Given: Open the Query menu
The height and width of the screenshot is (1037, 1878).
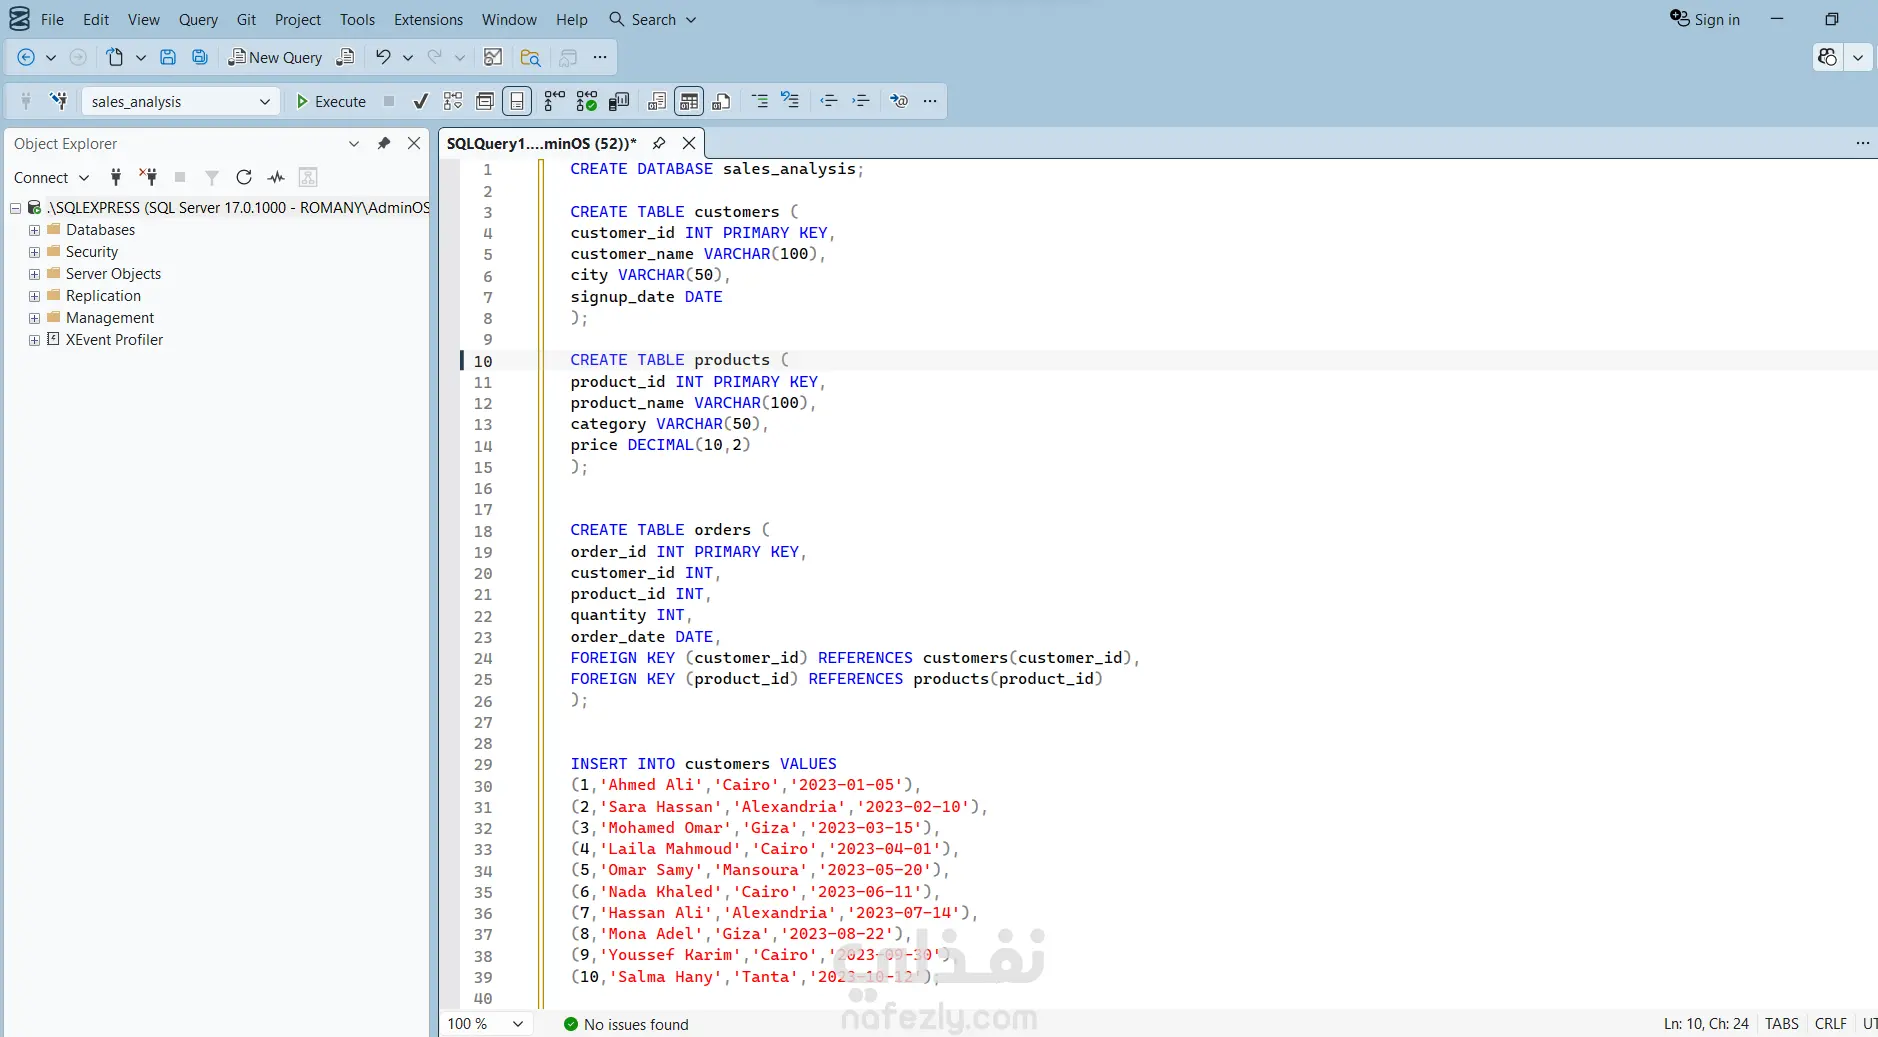Looking at the screenshot, I should (x=198, y=19).
